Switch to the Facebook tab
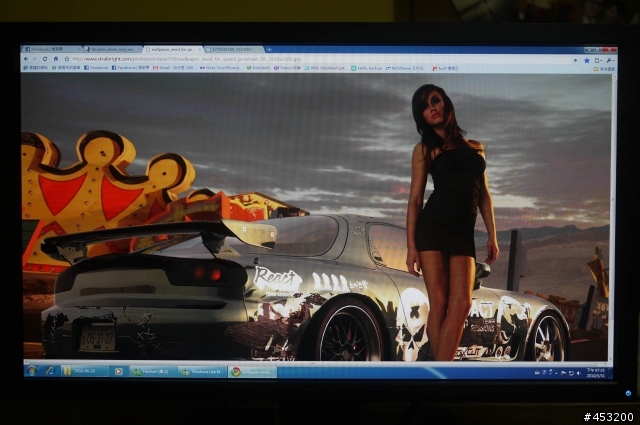The height and width of the screenshot is (425, 640). tap(50, 49)
